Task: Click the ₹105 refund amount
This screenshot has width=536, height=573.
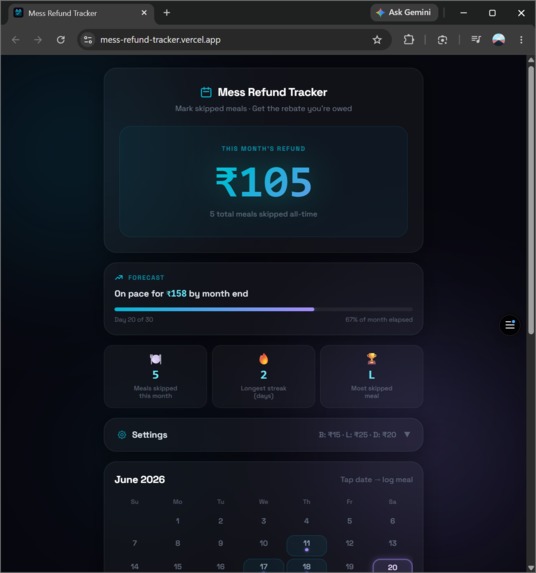Action: coord(263,182)
